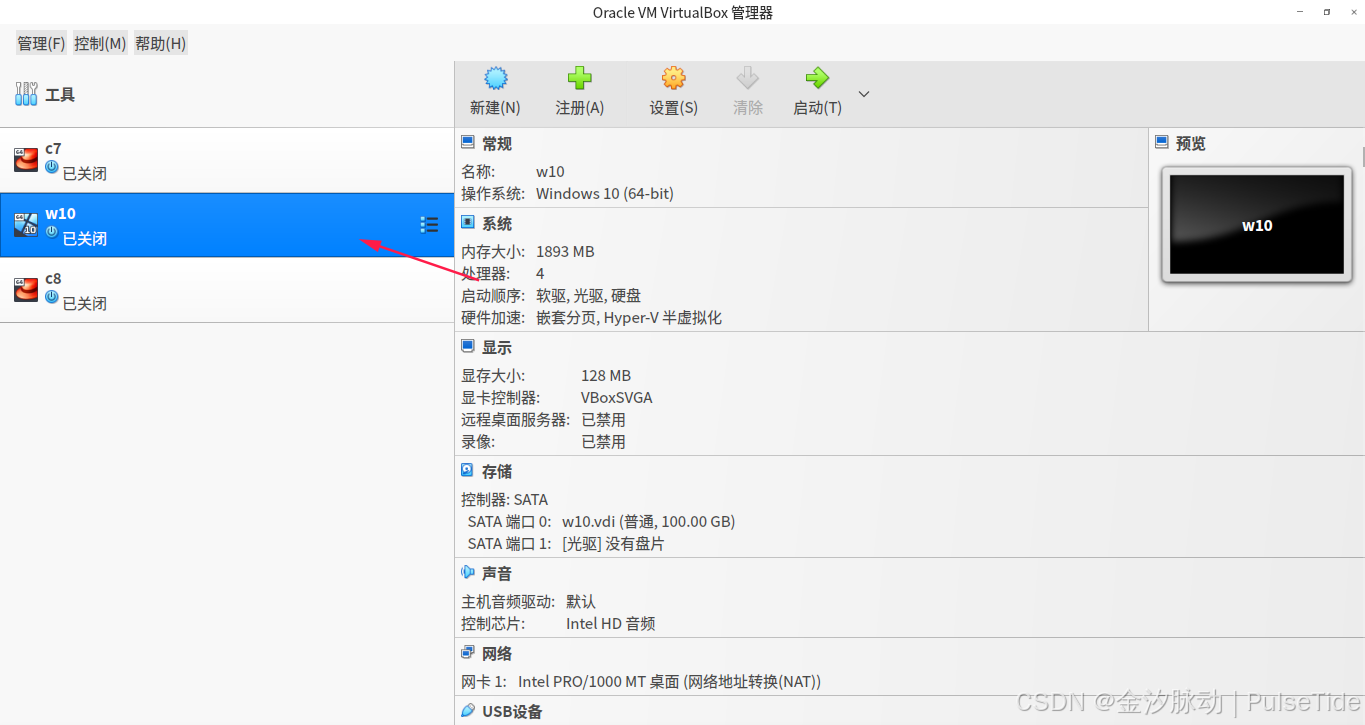Click the OS value Windows 10 (64-bit)
This screenshot has height=725, width=1365.
(605, 193)
